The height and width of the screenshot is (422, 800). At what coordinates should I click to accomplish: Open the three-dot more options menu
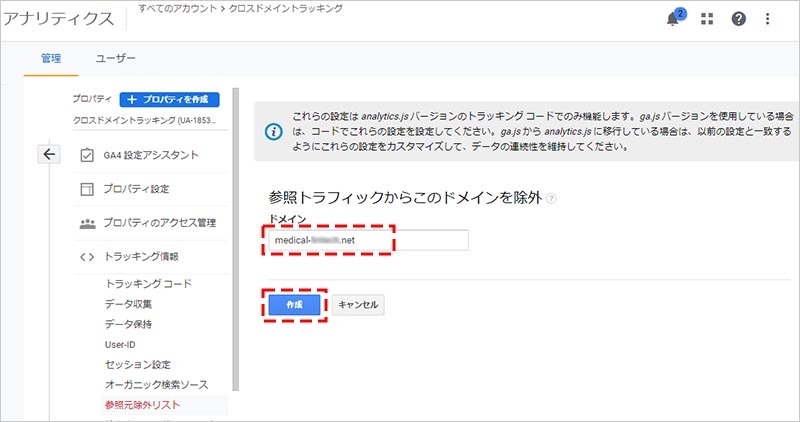click(x=768, y=19)
